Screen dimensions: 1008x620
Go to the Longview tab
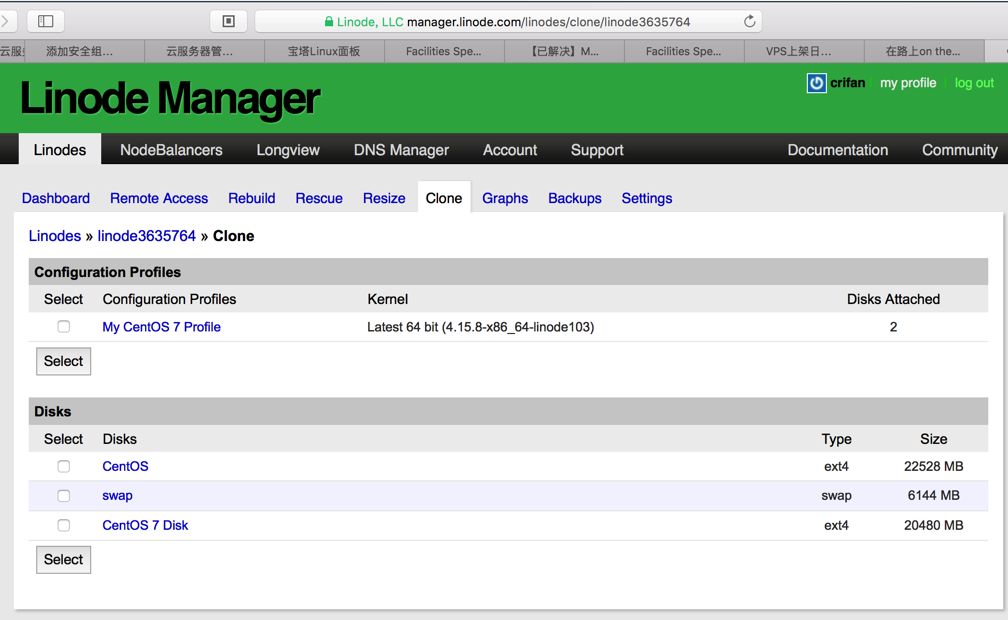pos(288,150)
